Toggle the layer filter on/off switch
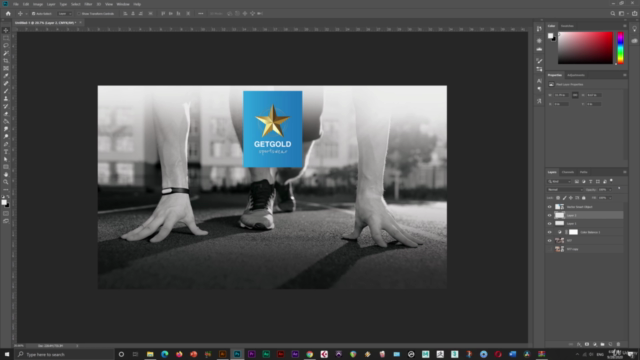640x360 pixels. 611,180
